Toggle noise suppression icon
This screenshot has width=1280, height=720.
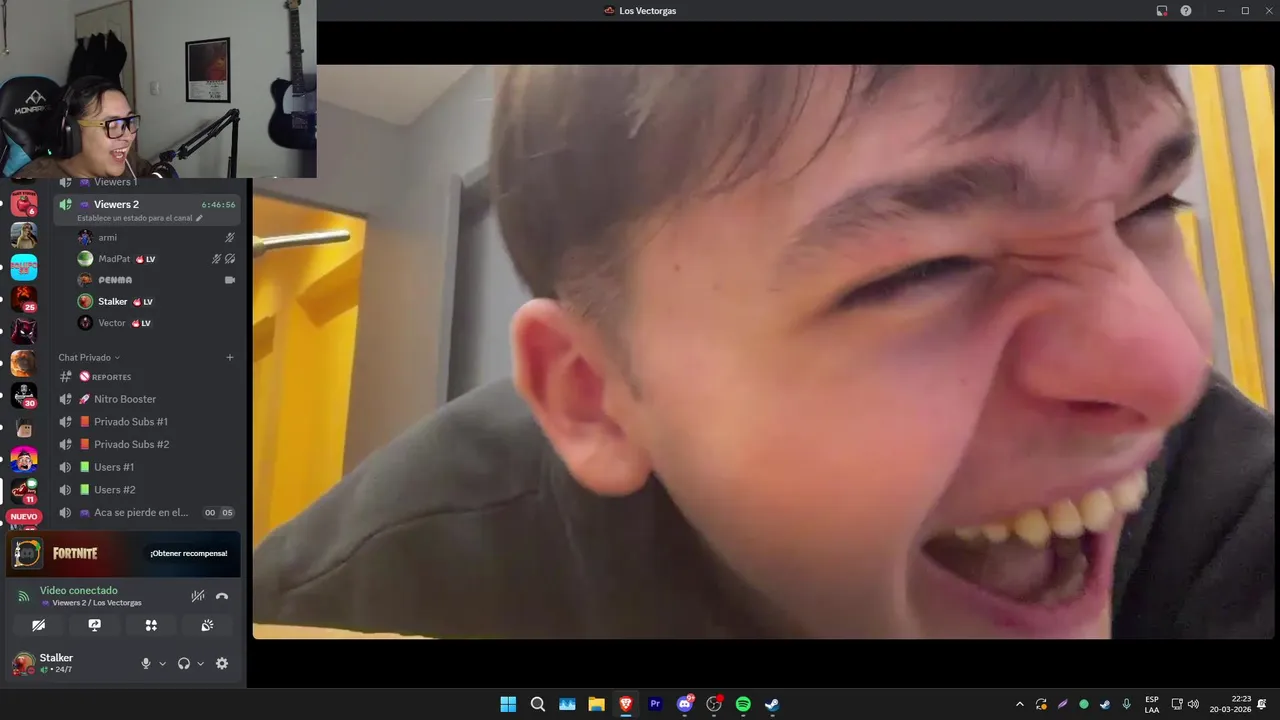[x=198, y=596]
